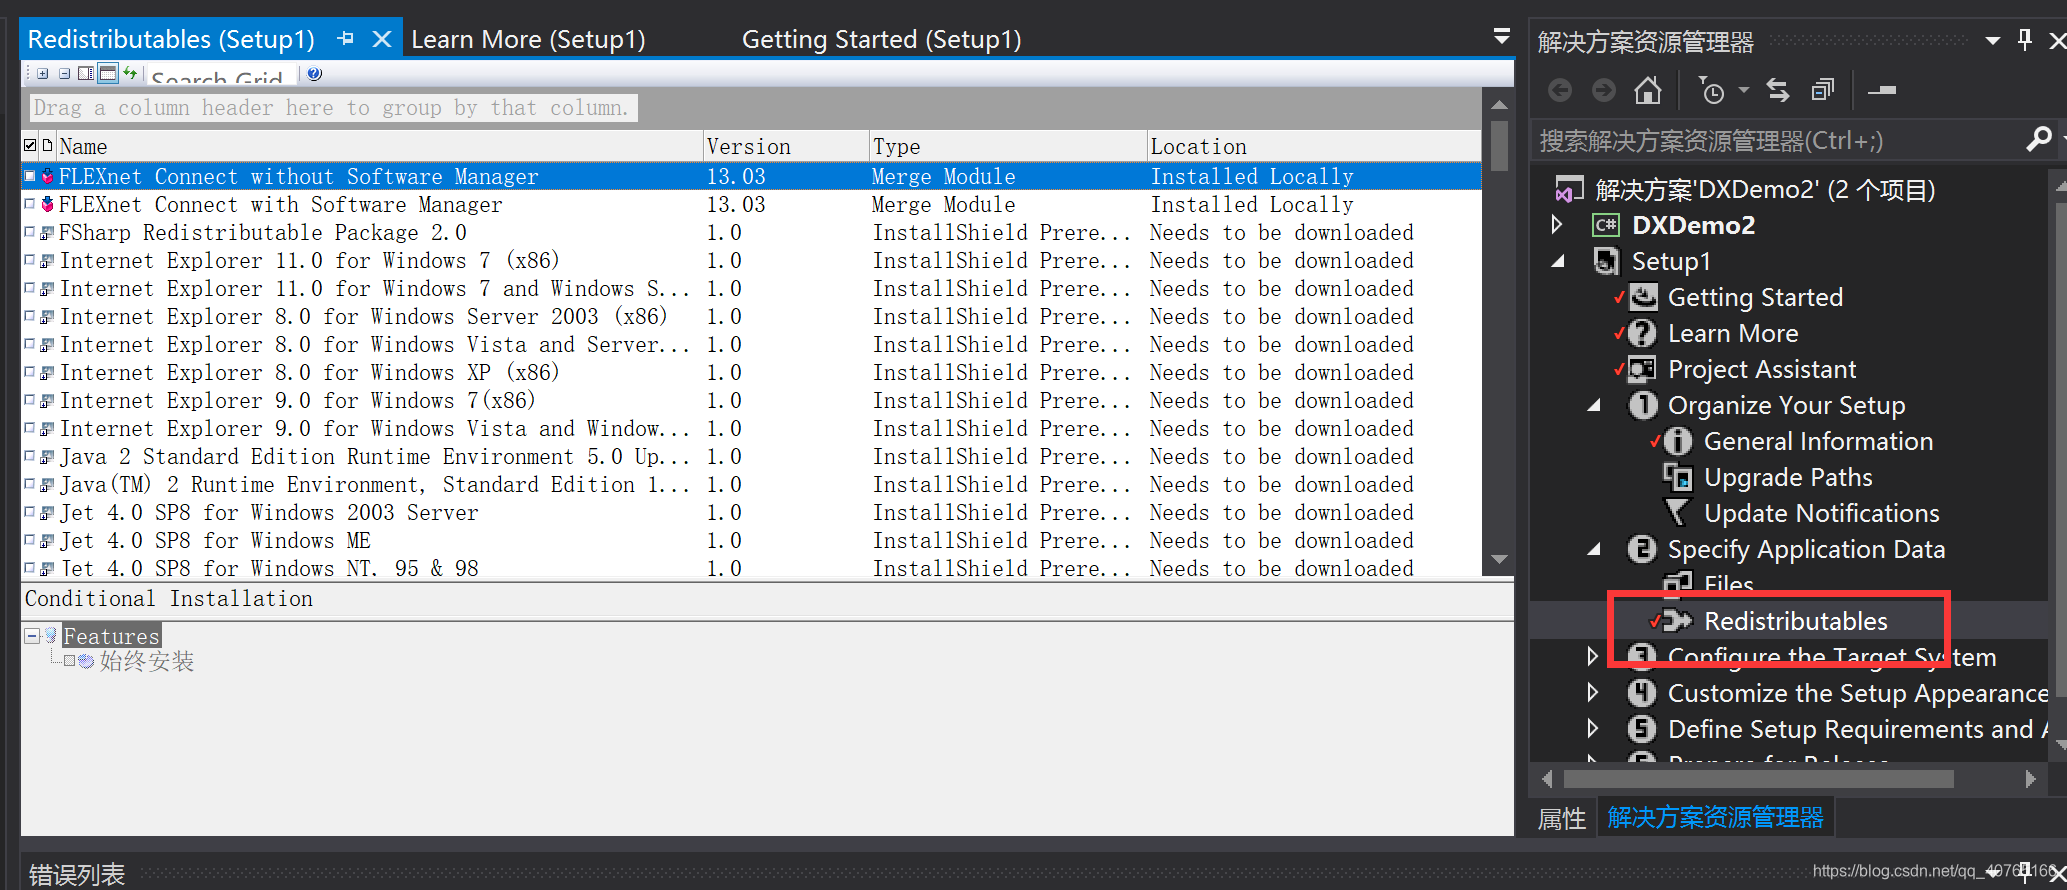This screenshot has height=890, width=2067.
Task: Click the properties/preview icon in Solution Explorer toolbar
Action: coord(1882,91)
